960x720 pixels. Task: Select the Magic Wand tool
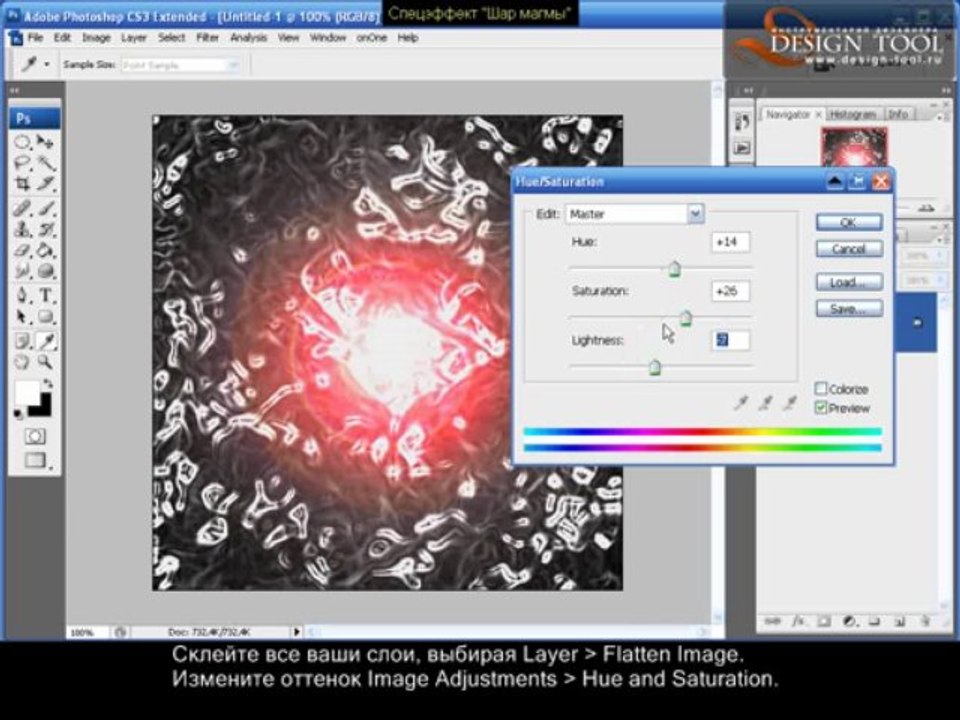[x=45, y=163]
